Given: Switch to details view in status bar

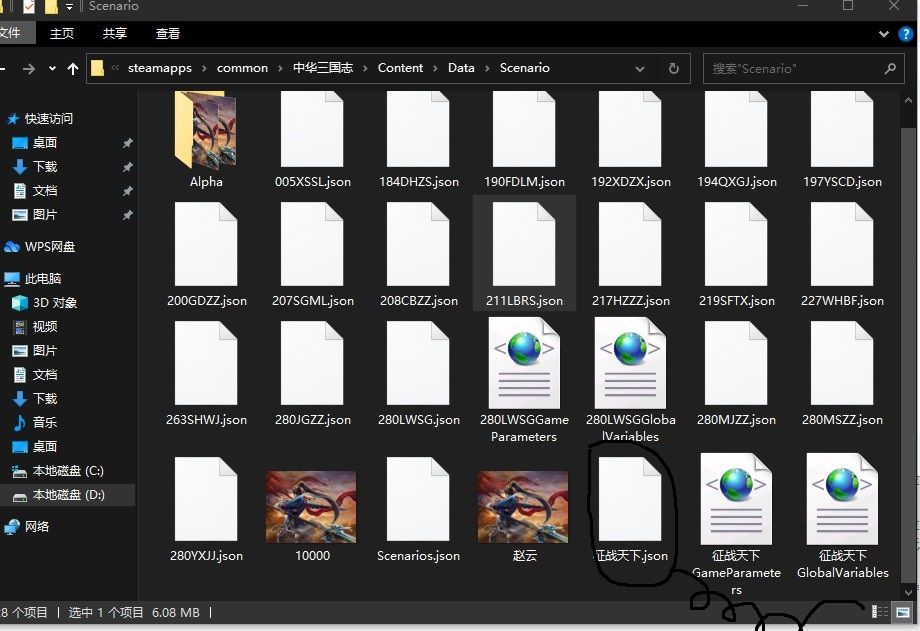Looking at the screenshot, I should coord(879,612).
